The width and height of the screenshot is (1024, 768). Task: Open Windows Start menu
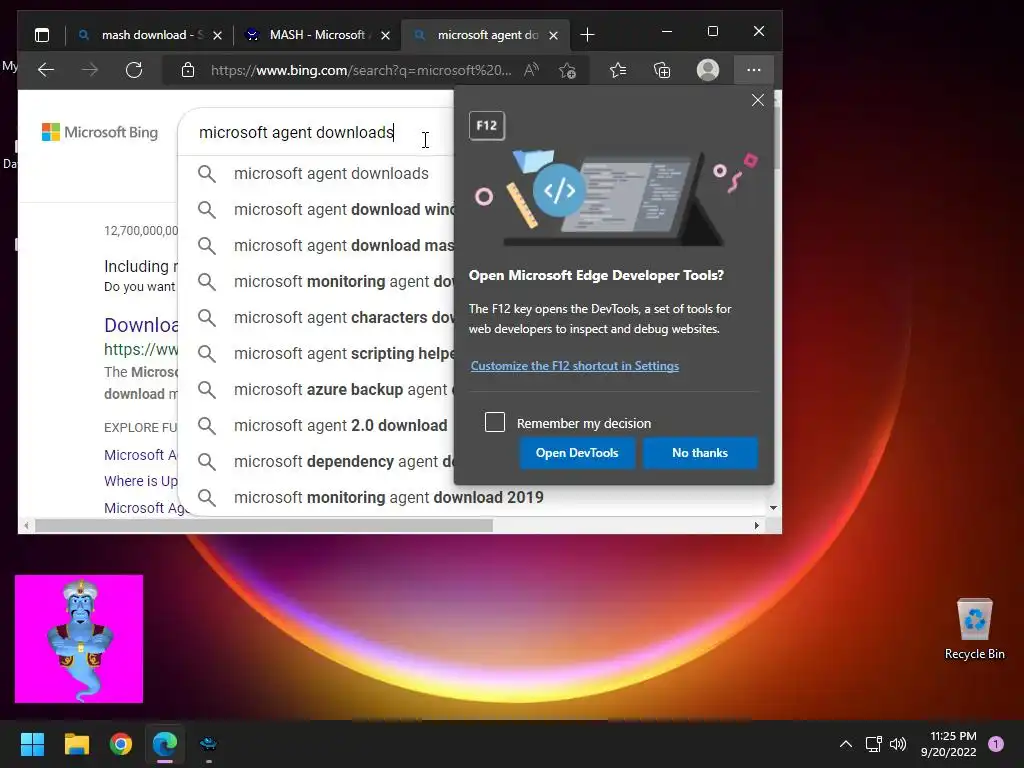click(32, 744)
